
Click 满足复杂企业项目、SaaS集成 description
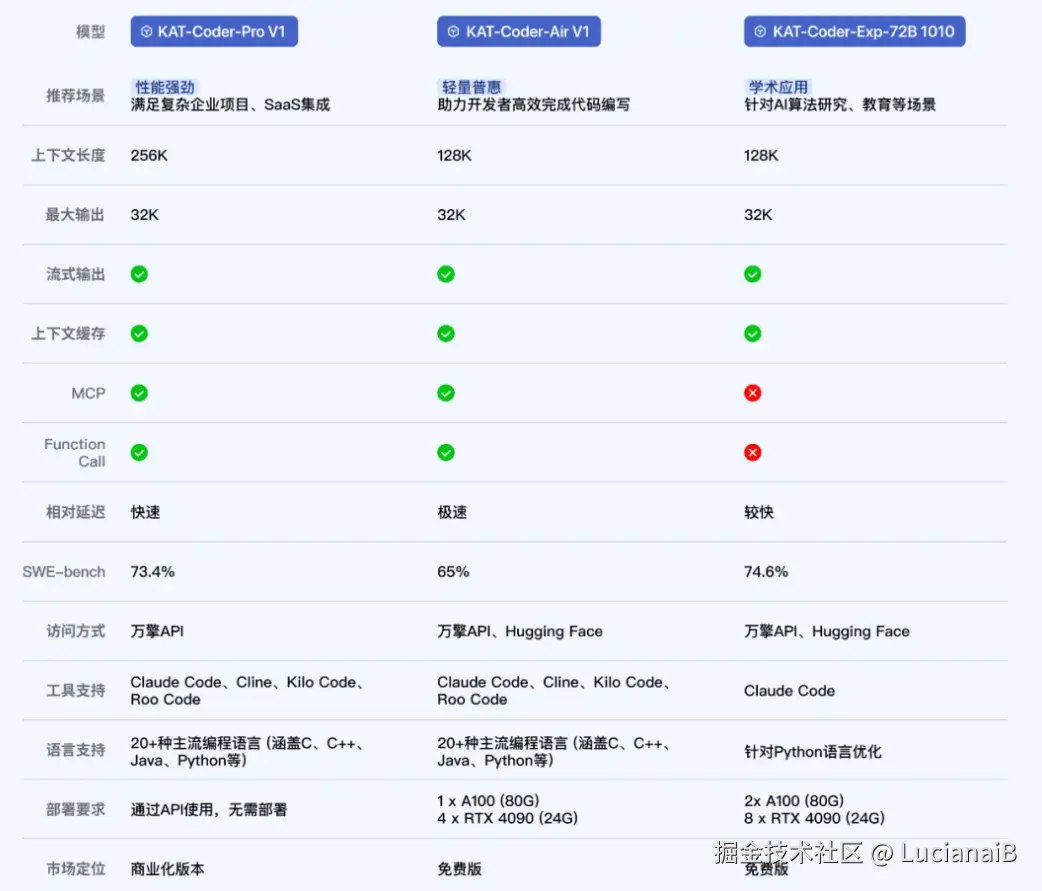230,104
